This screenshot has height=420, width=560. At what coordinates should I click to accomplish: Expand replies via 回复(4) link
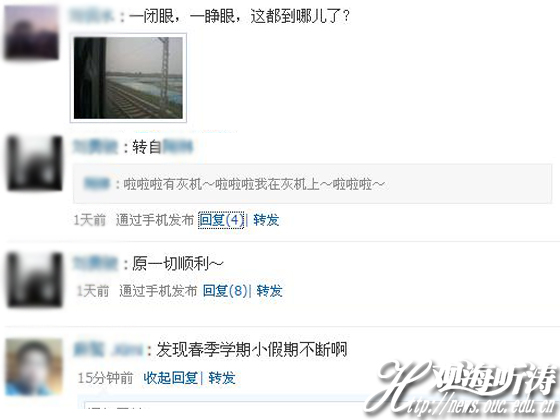(x=221, y=220)
